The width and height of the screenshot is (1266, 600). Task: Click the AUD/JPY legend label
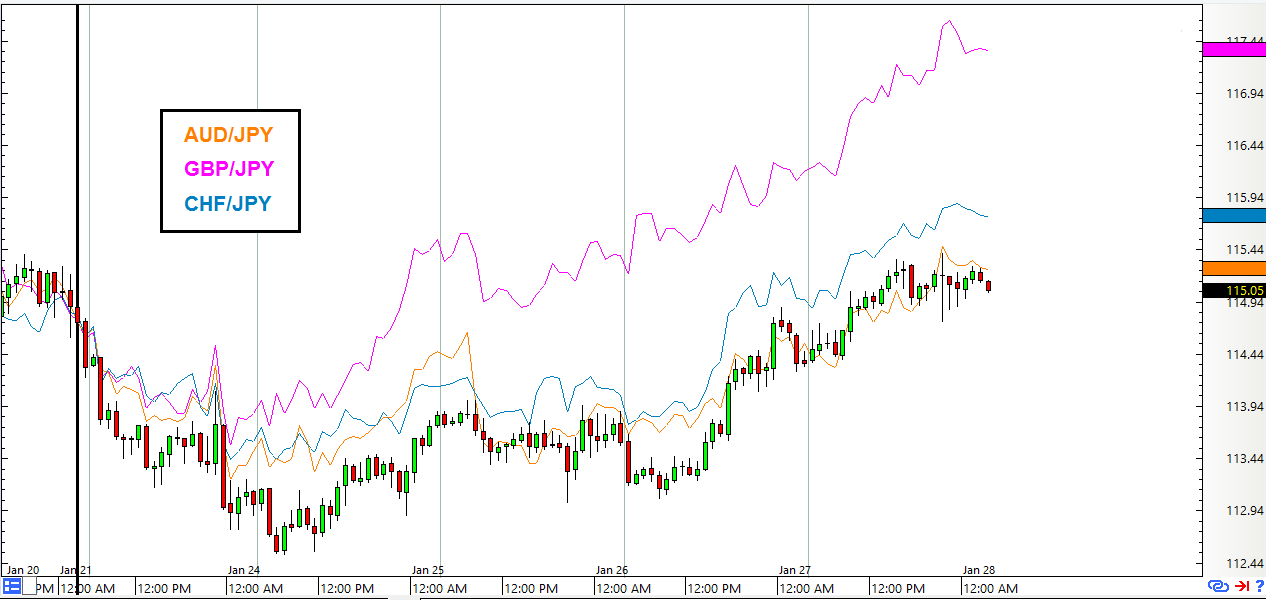click(228, 134)
